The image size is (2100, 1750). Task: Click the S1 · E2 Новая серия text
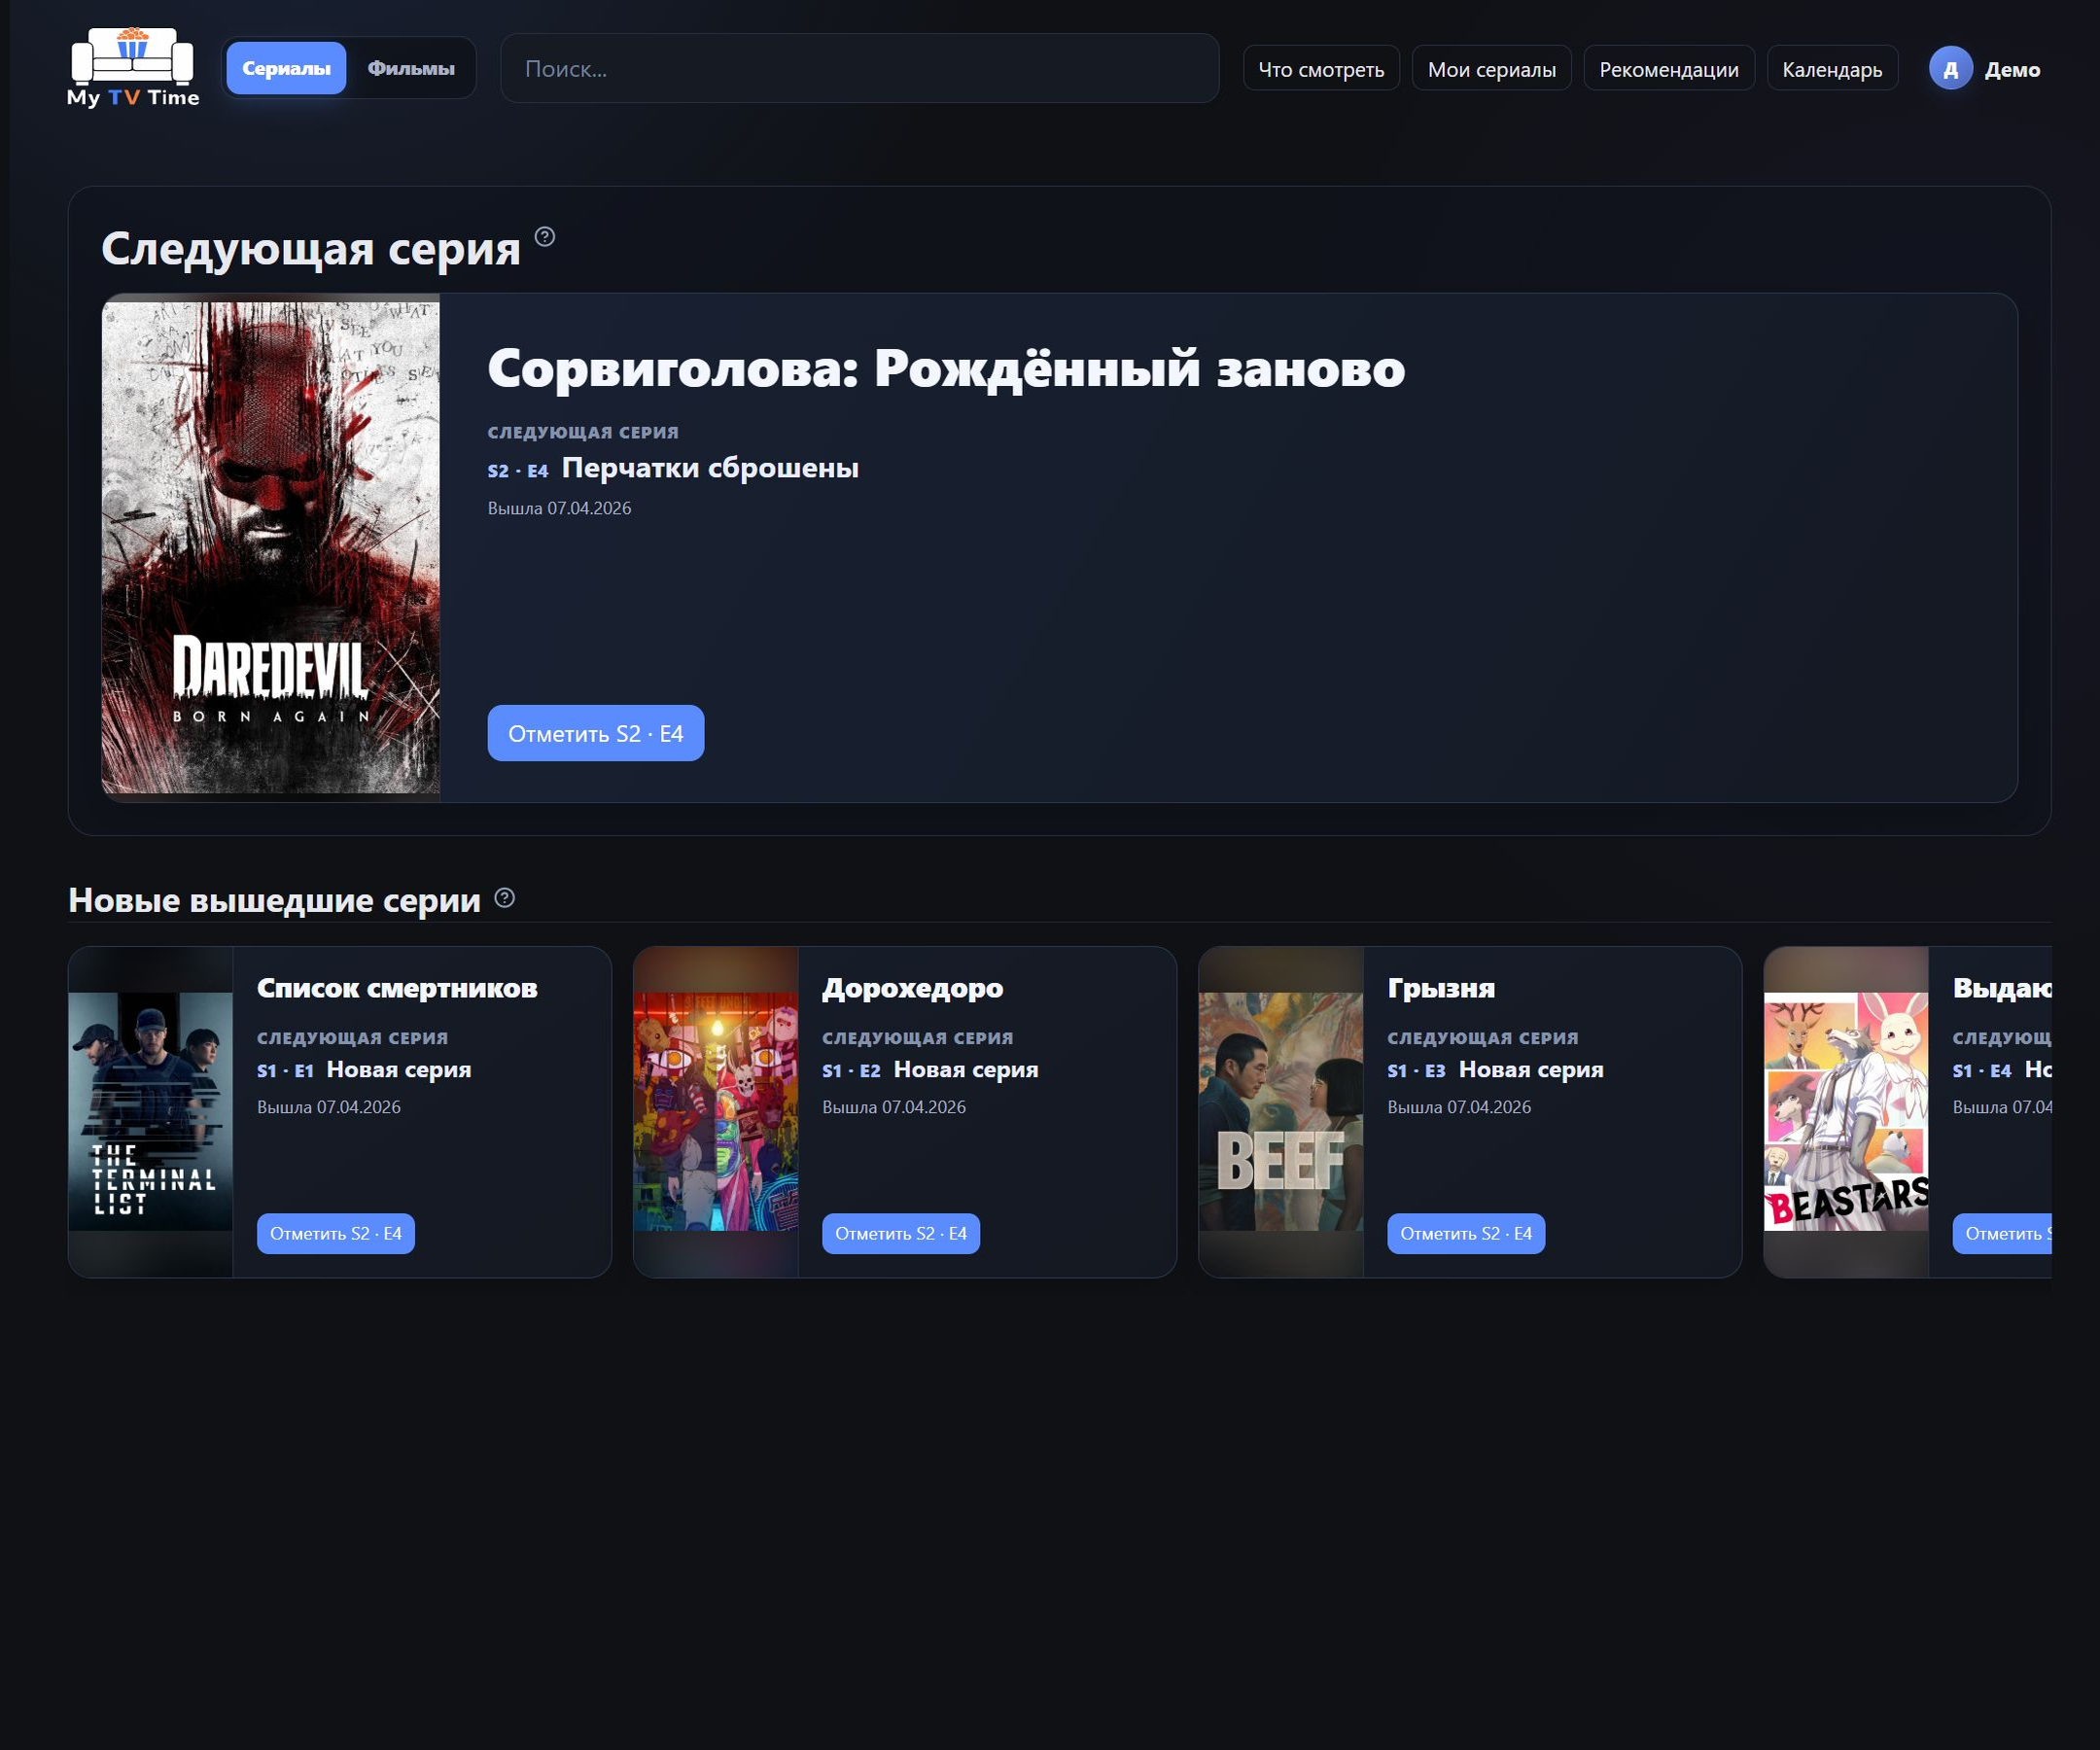pyautogui.click(x=930, y=1070)
